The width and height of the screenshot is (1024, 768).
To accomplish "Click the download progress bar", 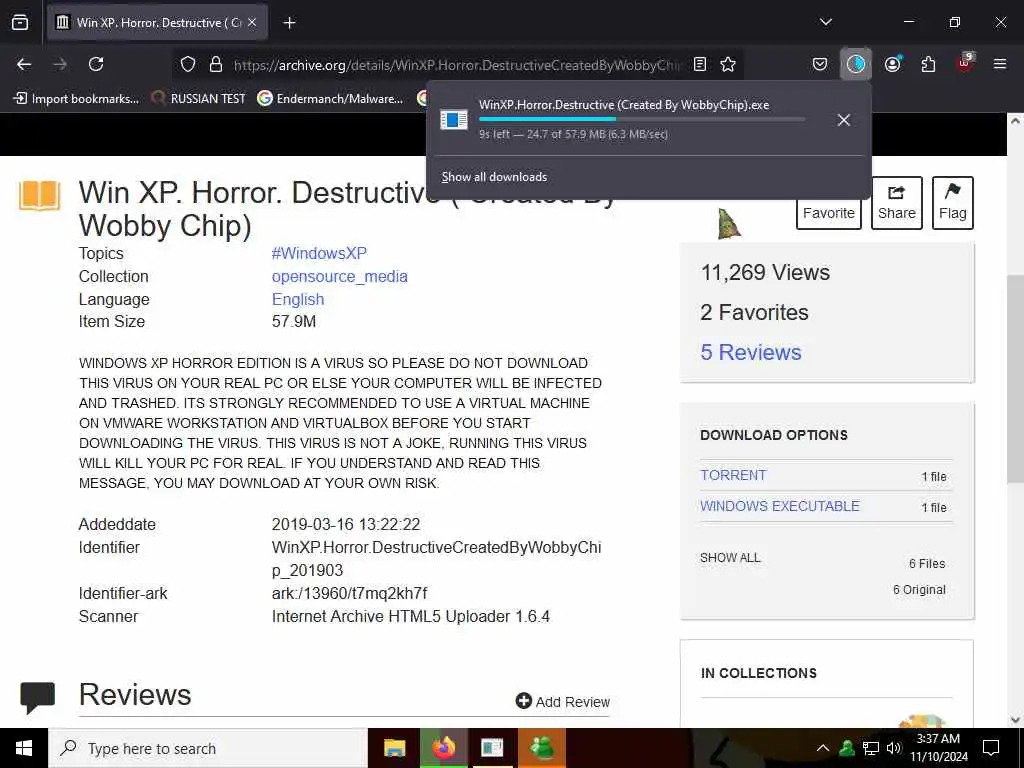I will tap(642, 119).
